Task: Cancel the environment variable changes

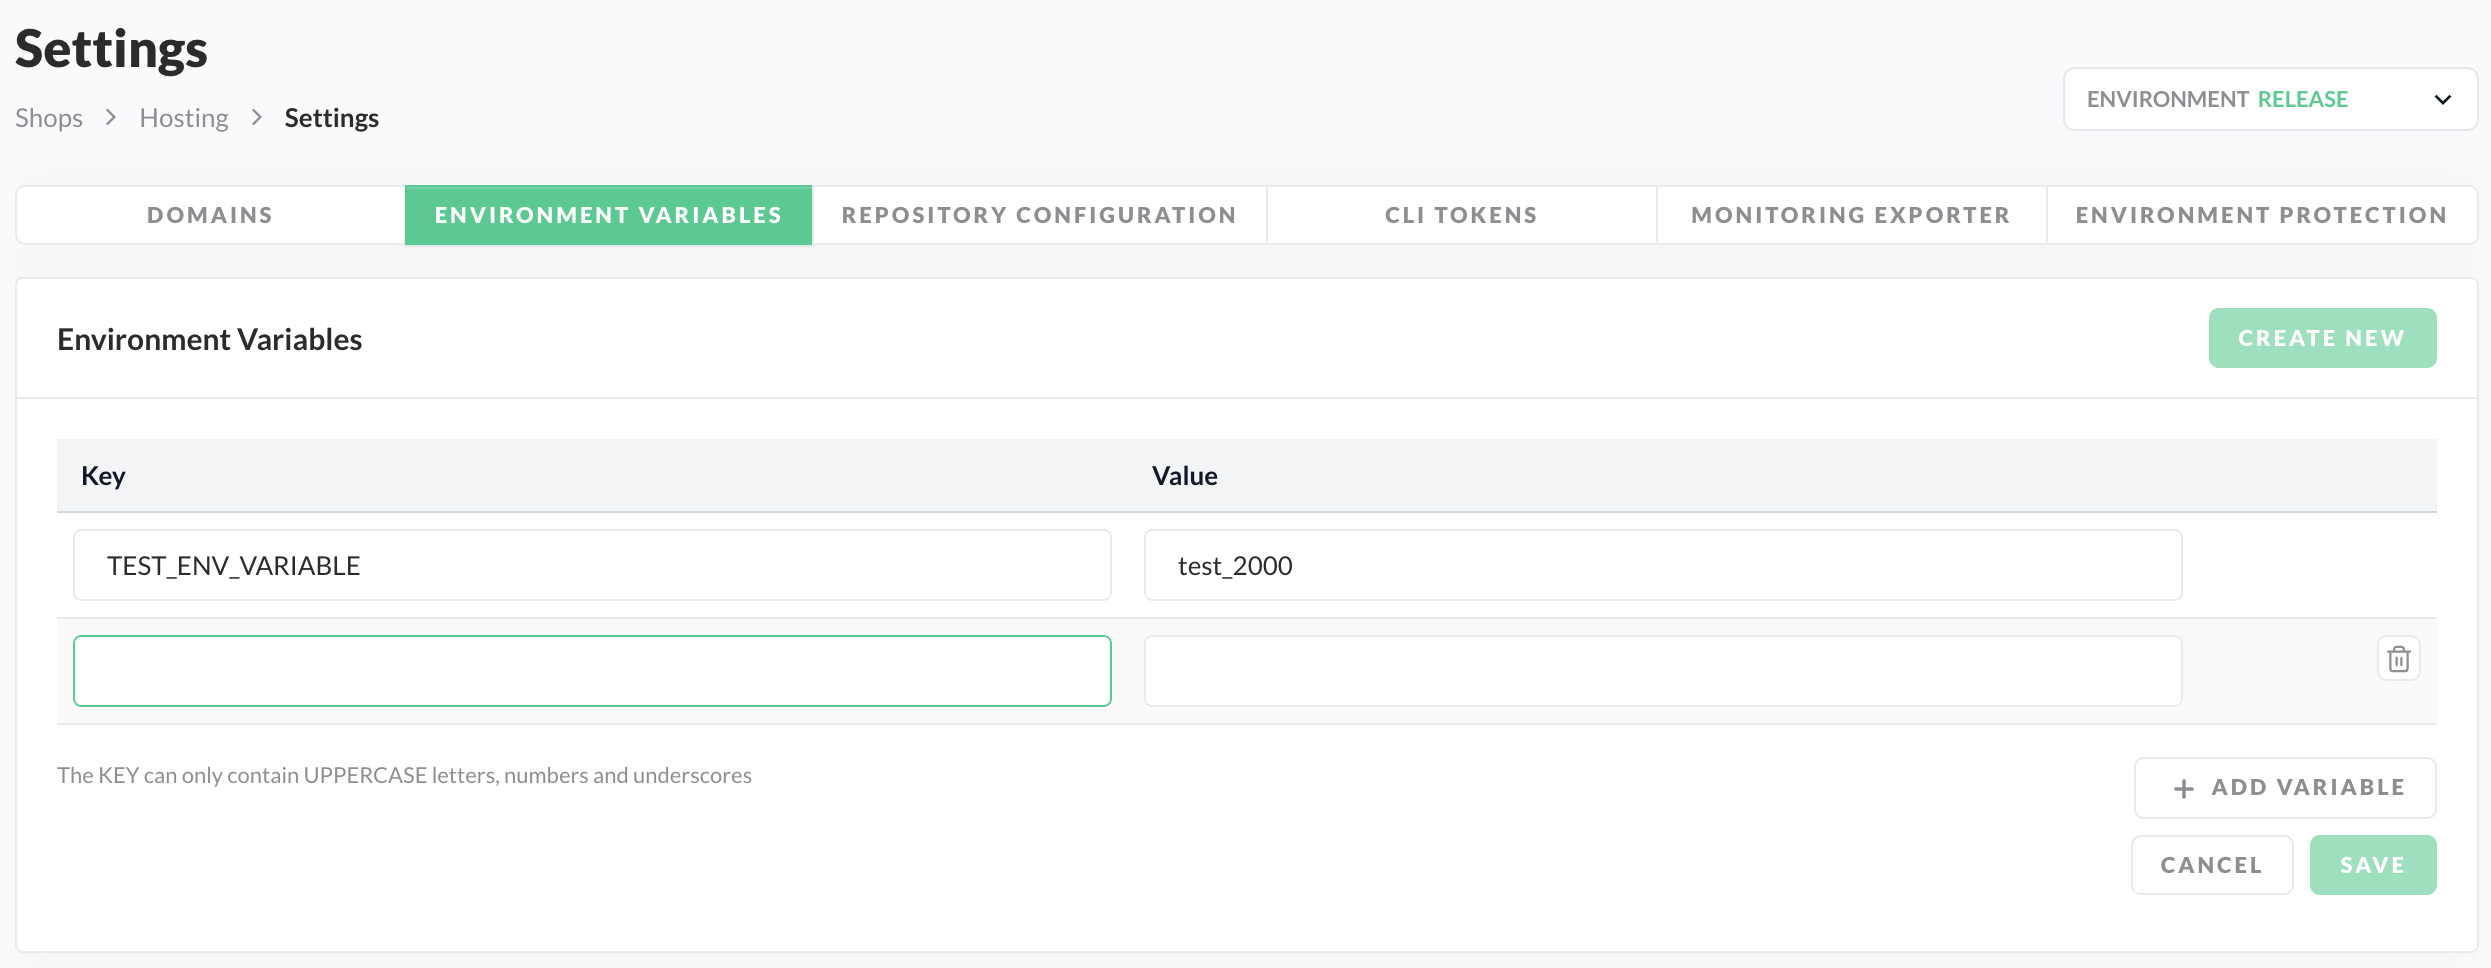Action: click(x=2211, y=865)
